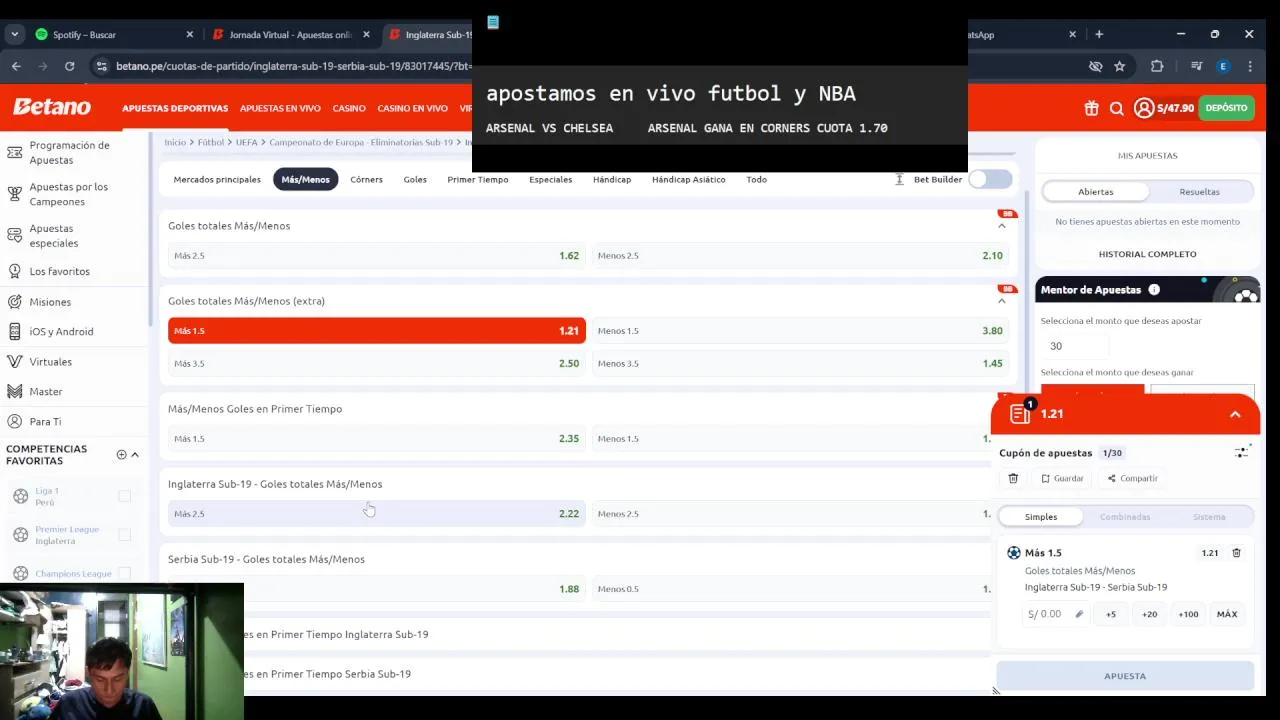This screenshot has height=720, width=1280.
Task: Open Los favoritos sidebar item
Action: 60,271
